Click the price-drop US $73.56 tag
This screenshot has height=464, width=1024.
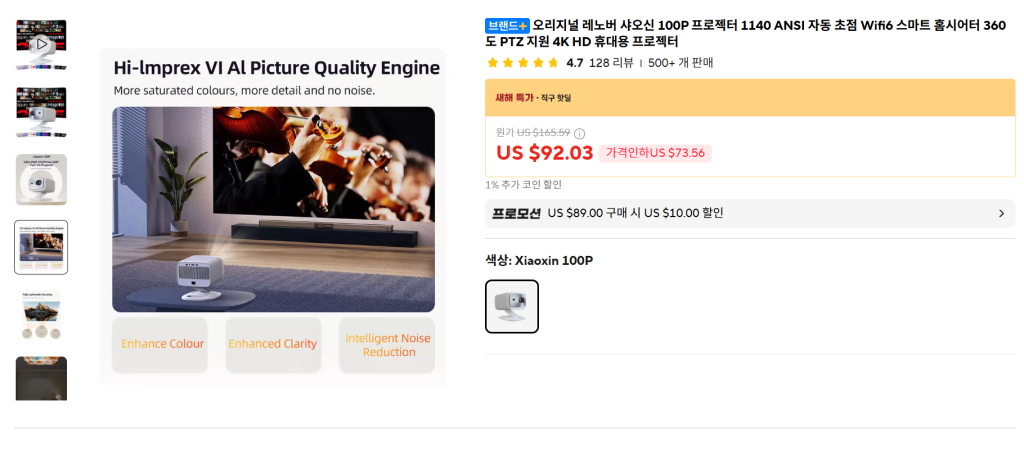point(655,154)
